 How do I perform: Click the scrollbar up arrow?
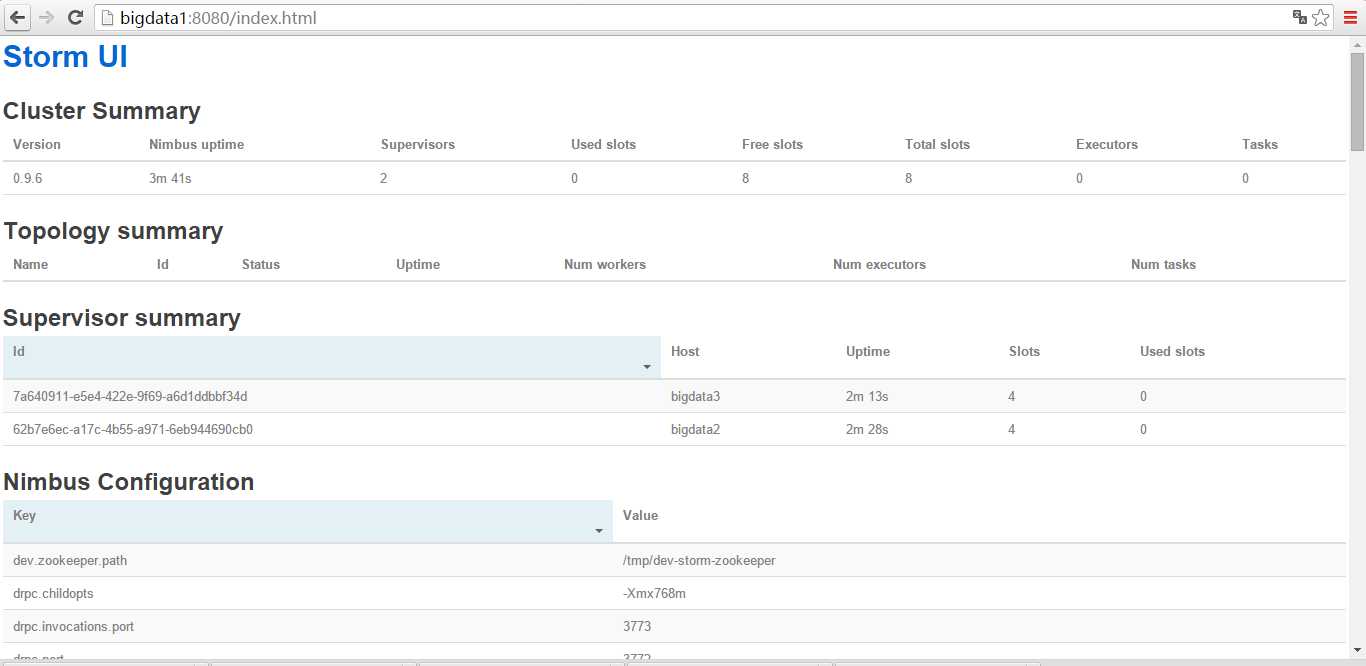(x=1357, y=42)
